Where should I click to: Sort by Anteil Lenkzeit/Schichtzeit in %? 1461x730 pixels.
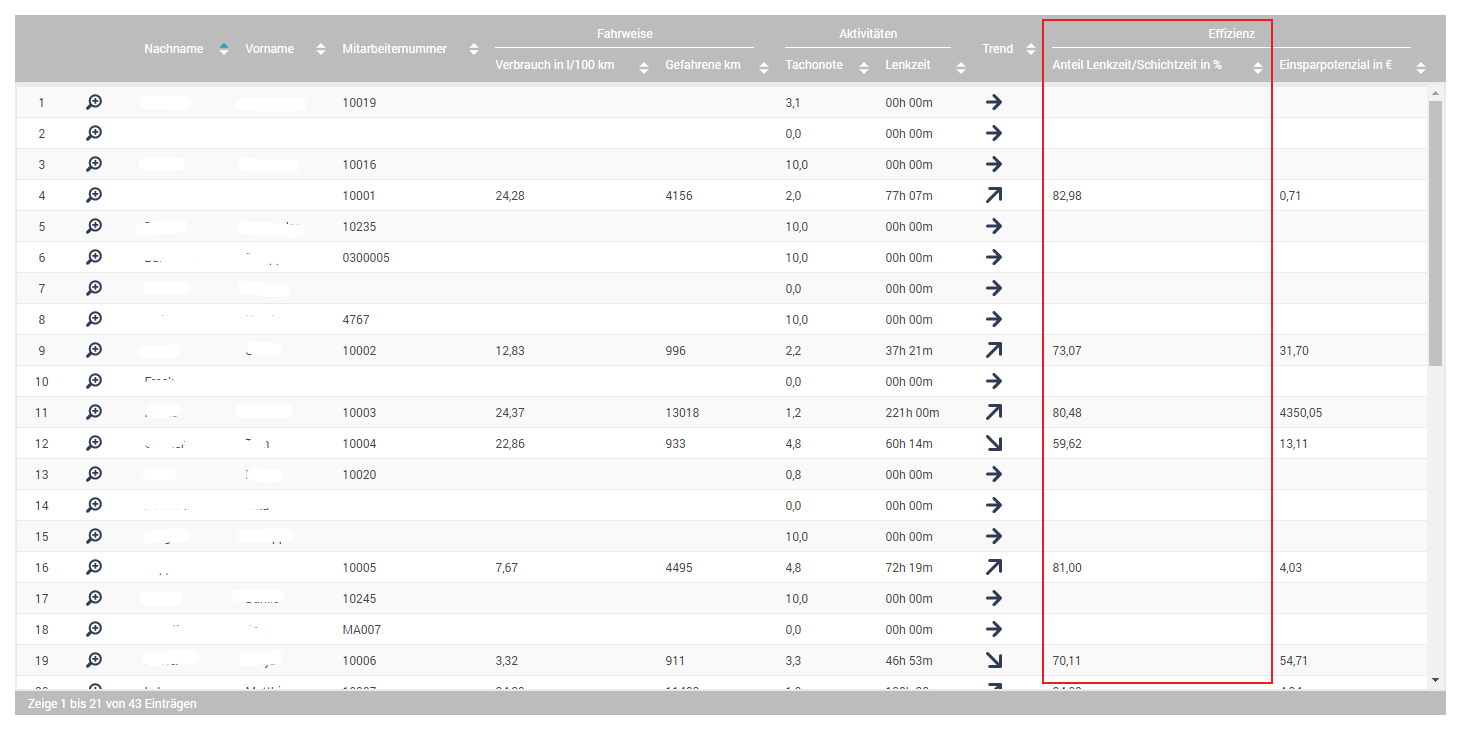point(1258,66)
